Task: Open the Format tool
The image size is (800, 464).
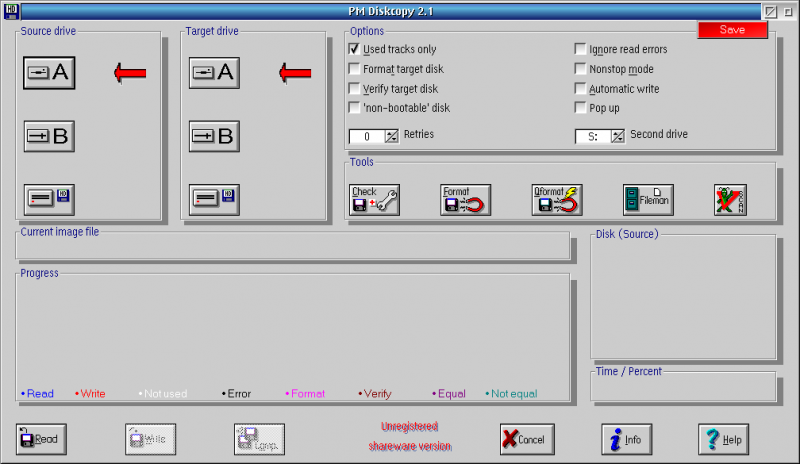Action: tap(465, 200)
